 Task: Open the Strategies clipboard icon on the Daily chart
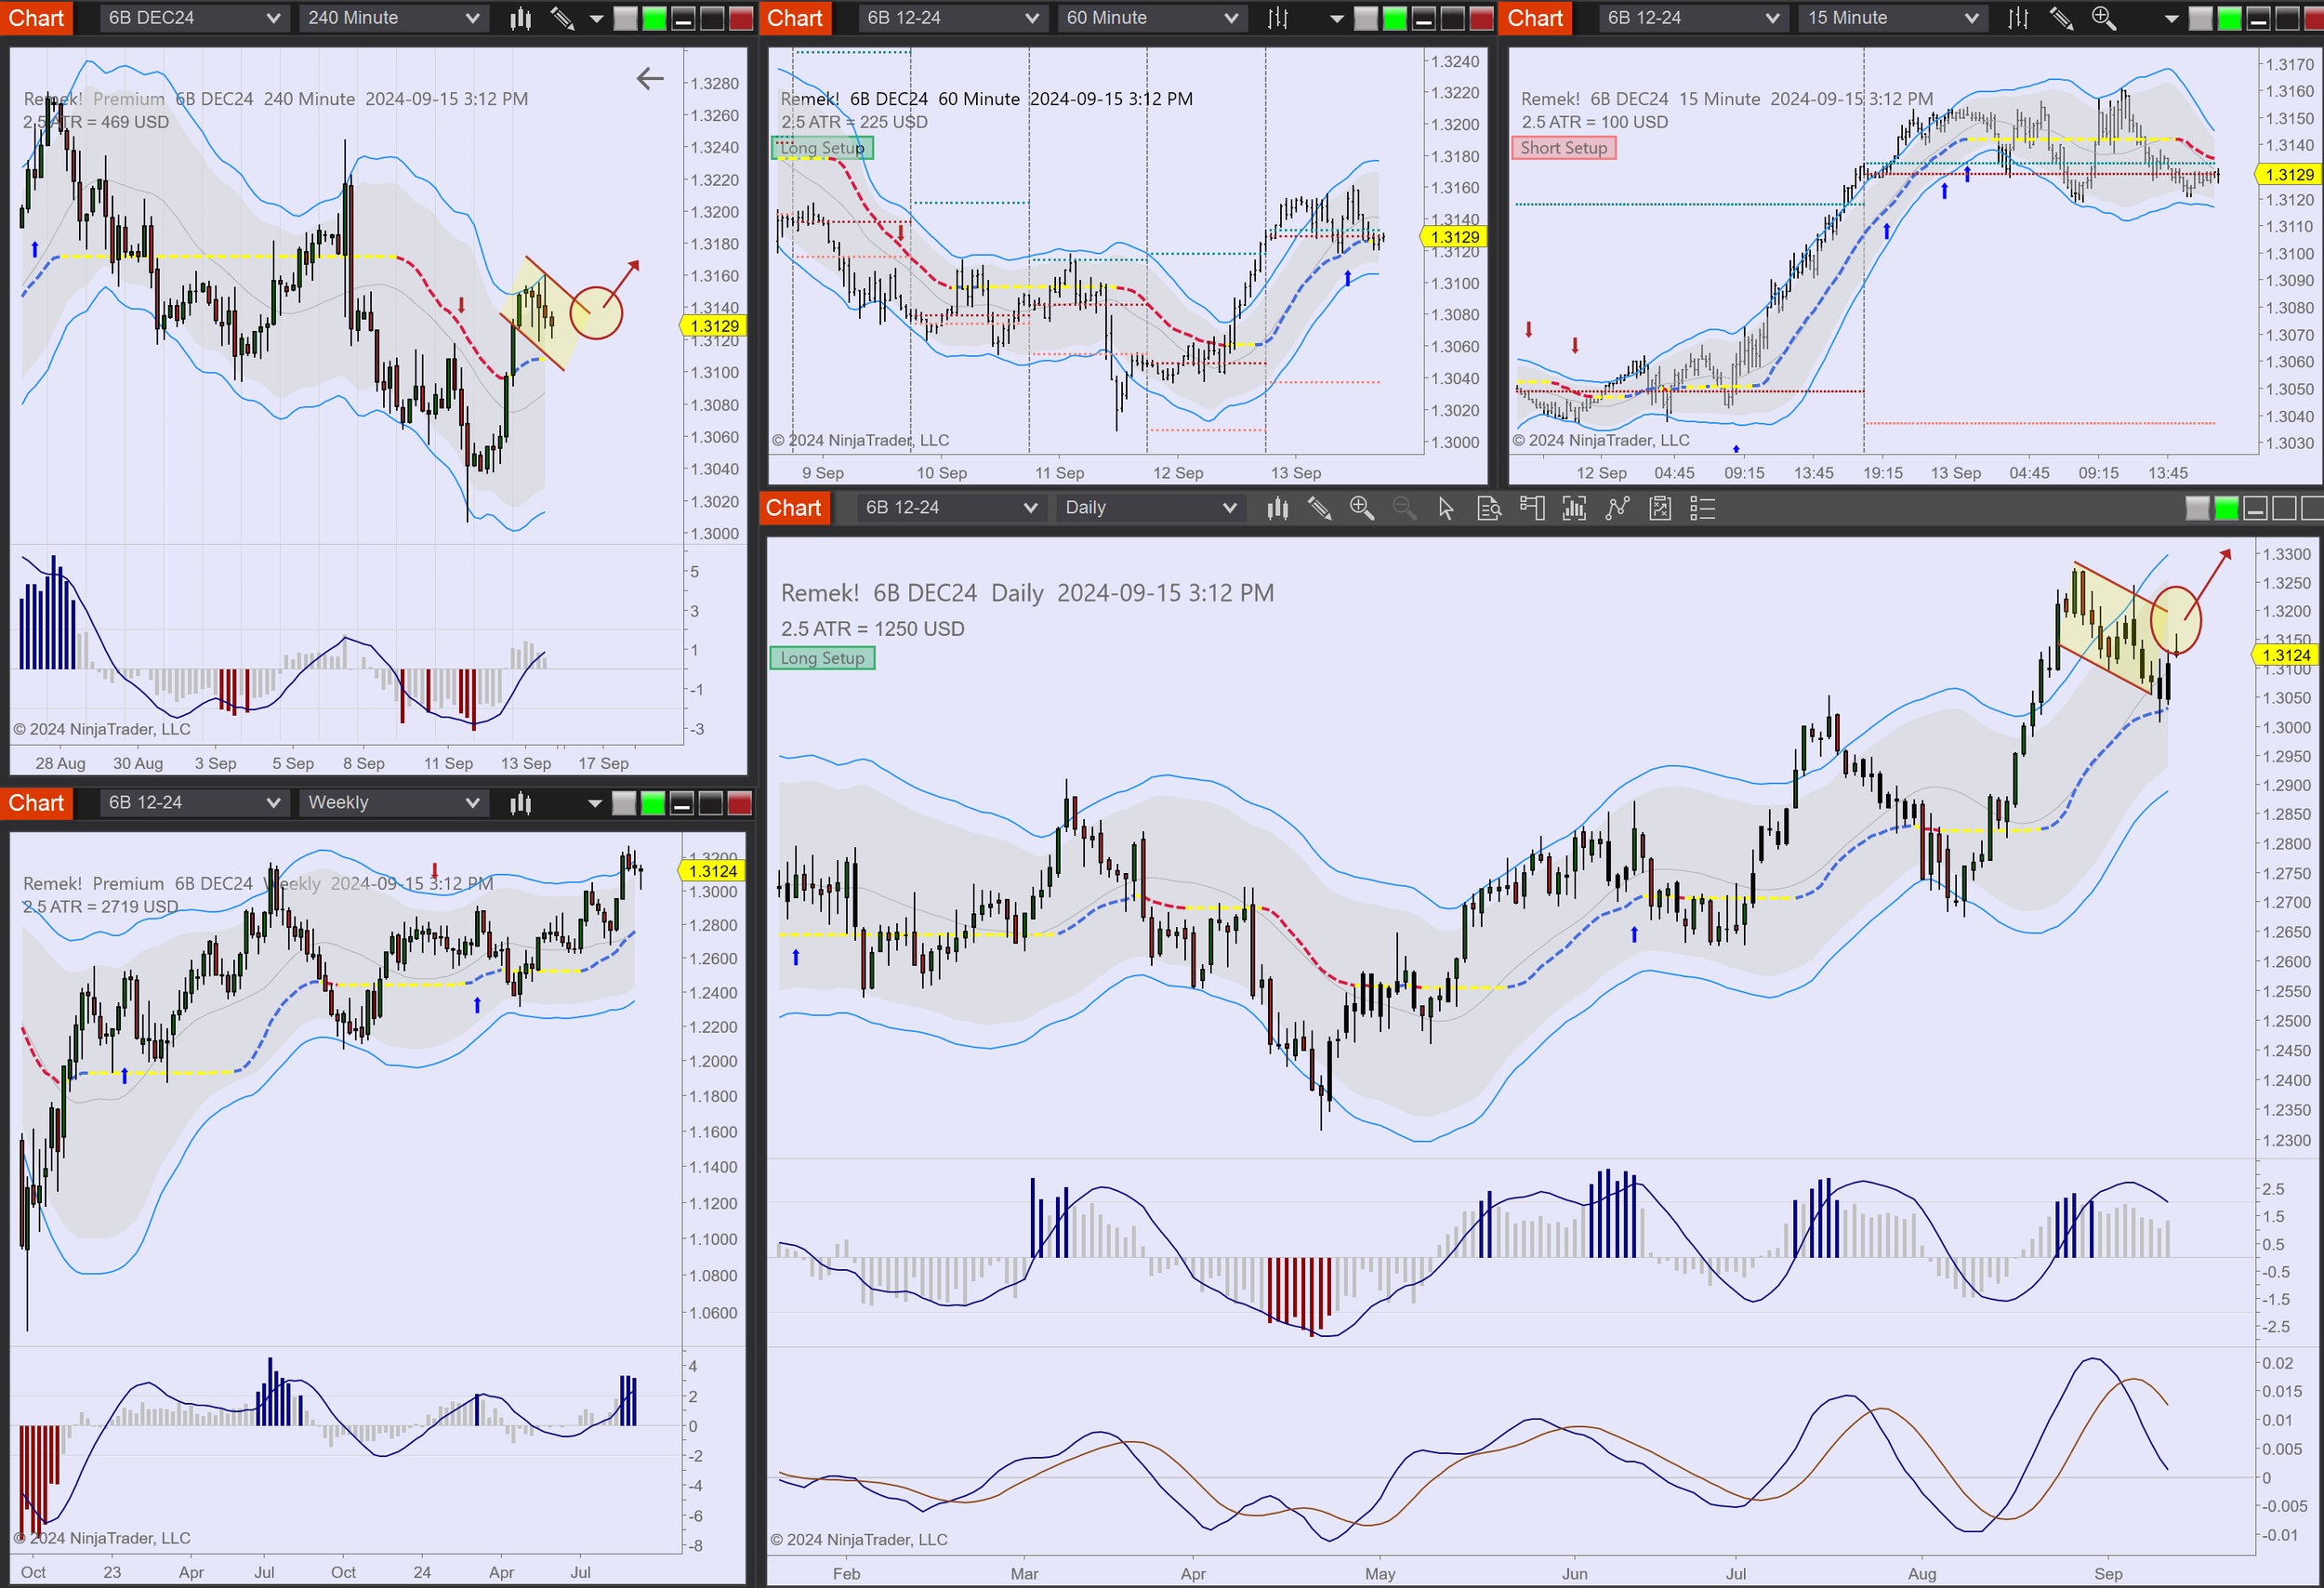click(1661, 509)
